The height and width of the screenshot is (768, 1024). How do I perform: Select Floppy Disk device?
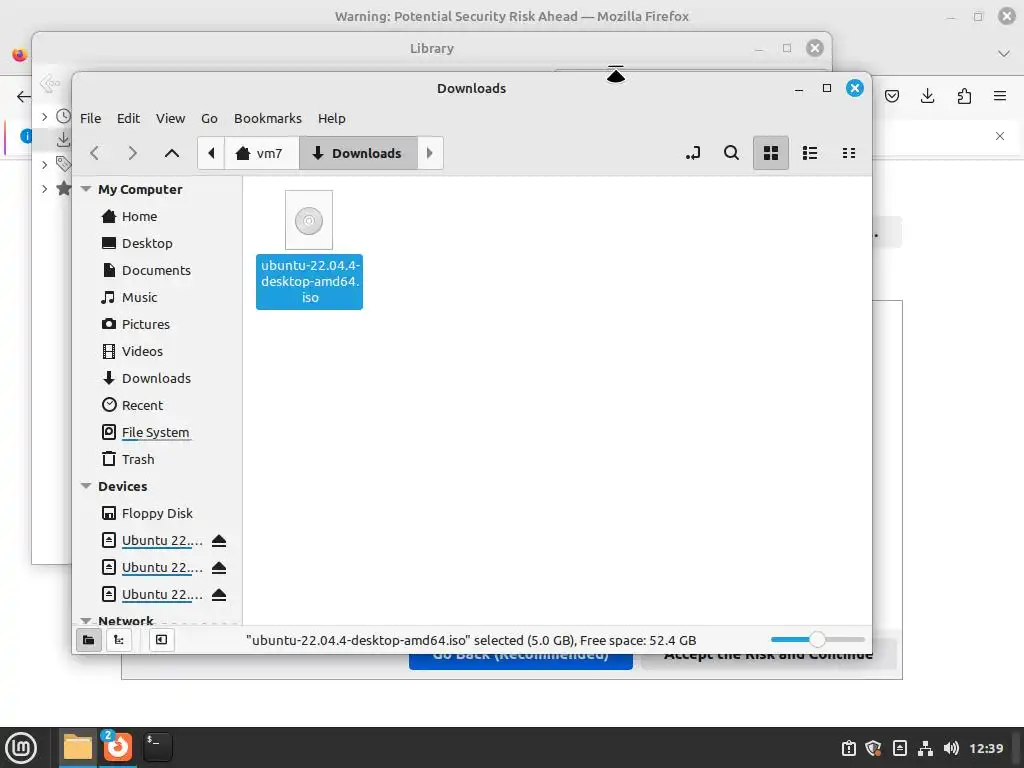click(157, 513)
